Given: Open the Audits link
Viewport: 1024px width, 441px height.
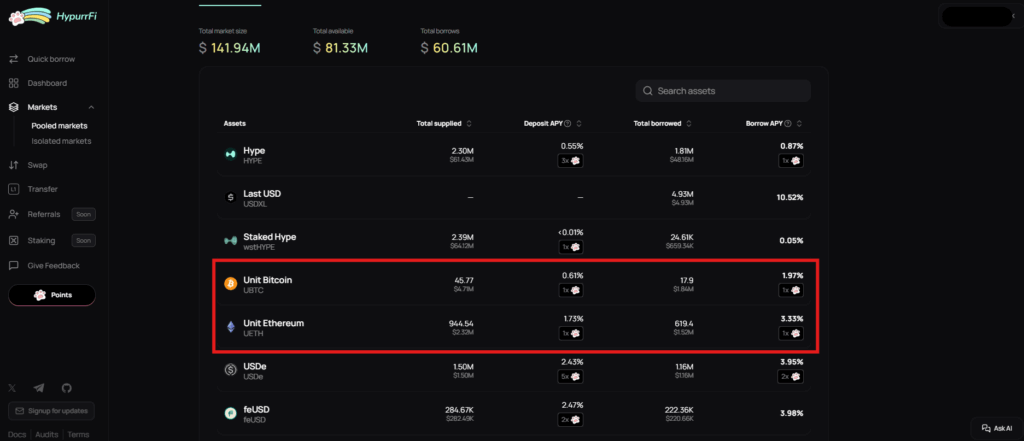Looking at the screenshot, I should (x=46, y=434).
